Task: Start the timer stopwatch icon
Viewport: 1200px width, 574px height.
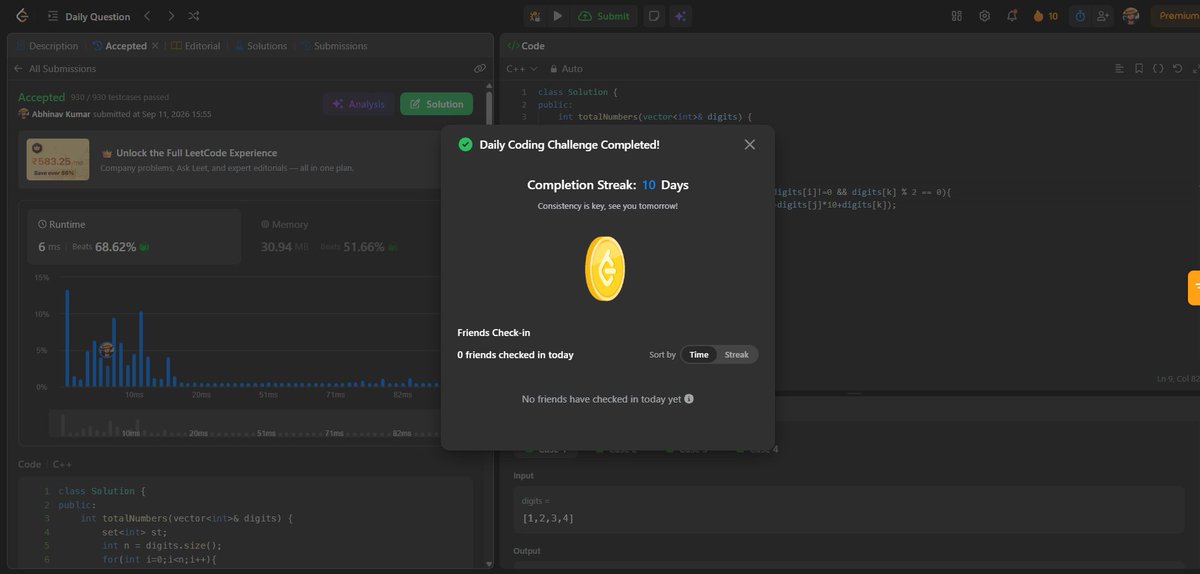Action: [1080, 16]
